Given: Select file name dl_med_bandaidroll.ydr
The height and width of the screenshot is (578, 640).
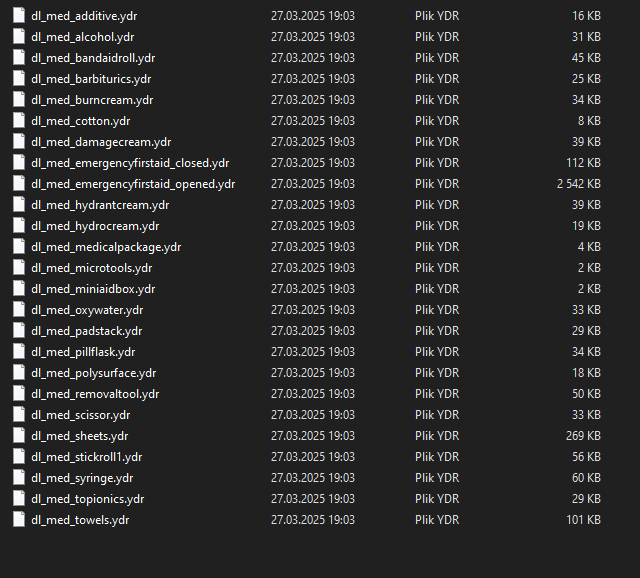Looking at the screenshot, I should 93,58.
